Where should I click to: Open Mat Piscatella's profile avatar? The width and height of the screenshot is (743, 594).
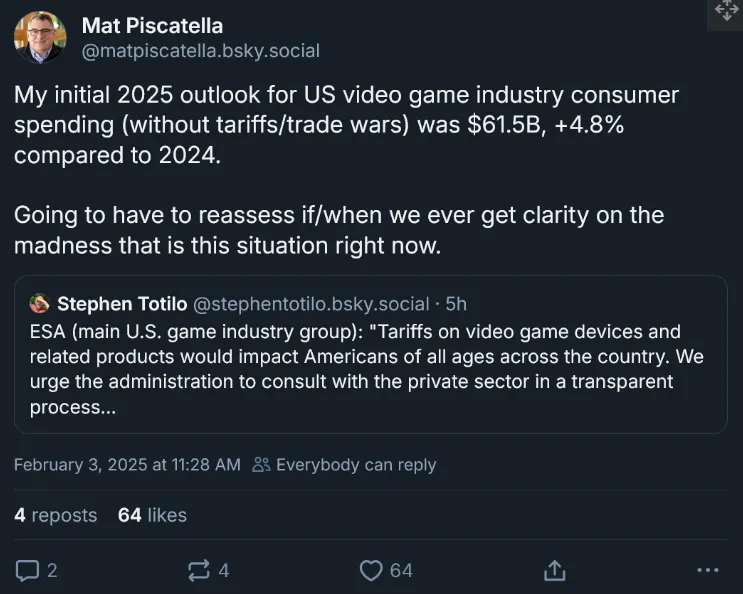pyautogui.click(x=39, y=38)
